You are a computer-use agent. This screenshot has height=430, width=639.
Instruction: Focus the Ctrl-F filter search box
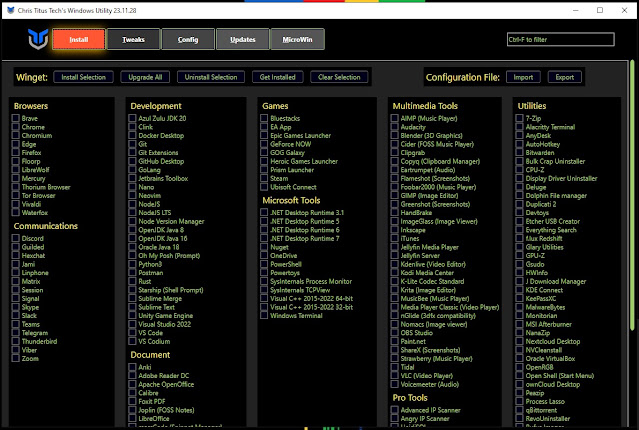coord(560,40)
